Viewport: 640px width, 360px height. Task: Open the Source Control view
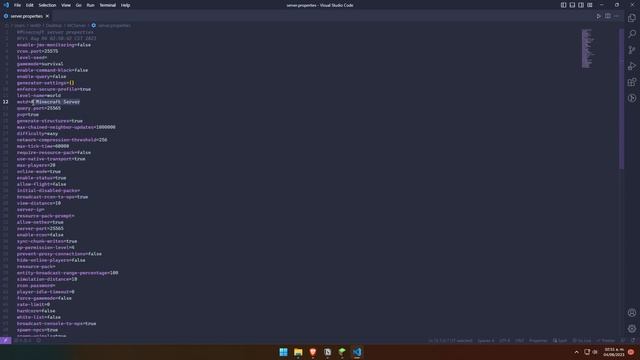632,50
